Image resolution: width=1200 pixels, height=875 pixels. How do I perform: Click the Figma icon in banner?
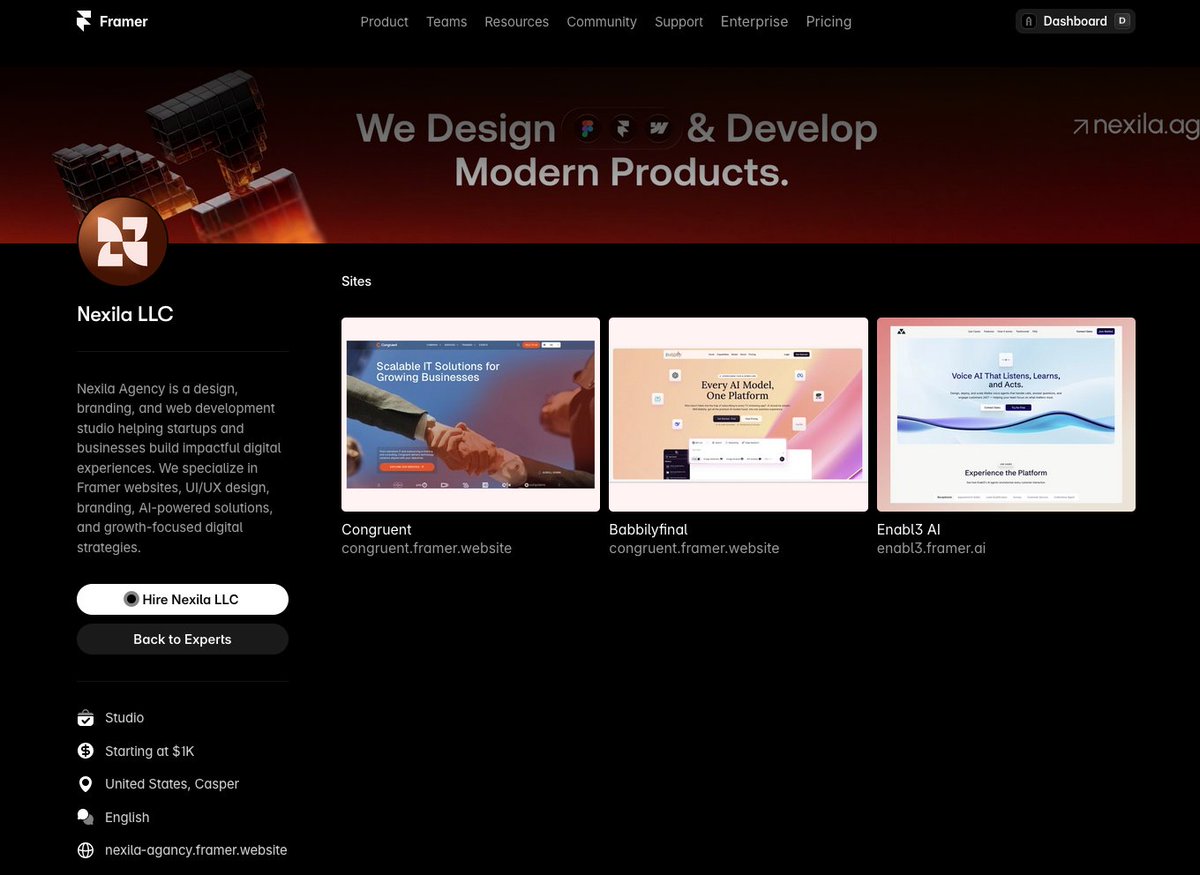tap(589, 128)
